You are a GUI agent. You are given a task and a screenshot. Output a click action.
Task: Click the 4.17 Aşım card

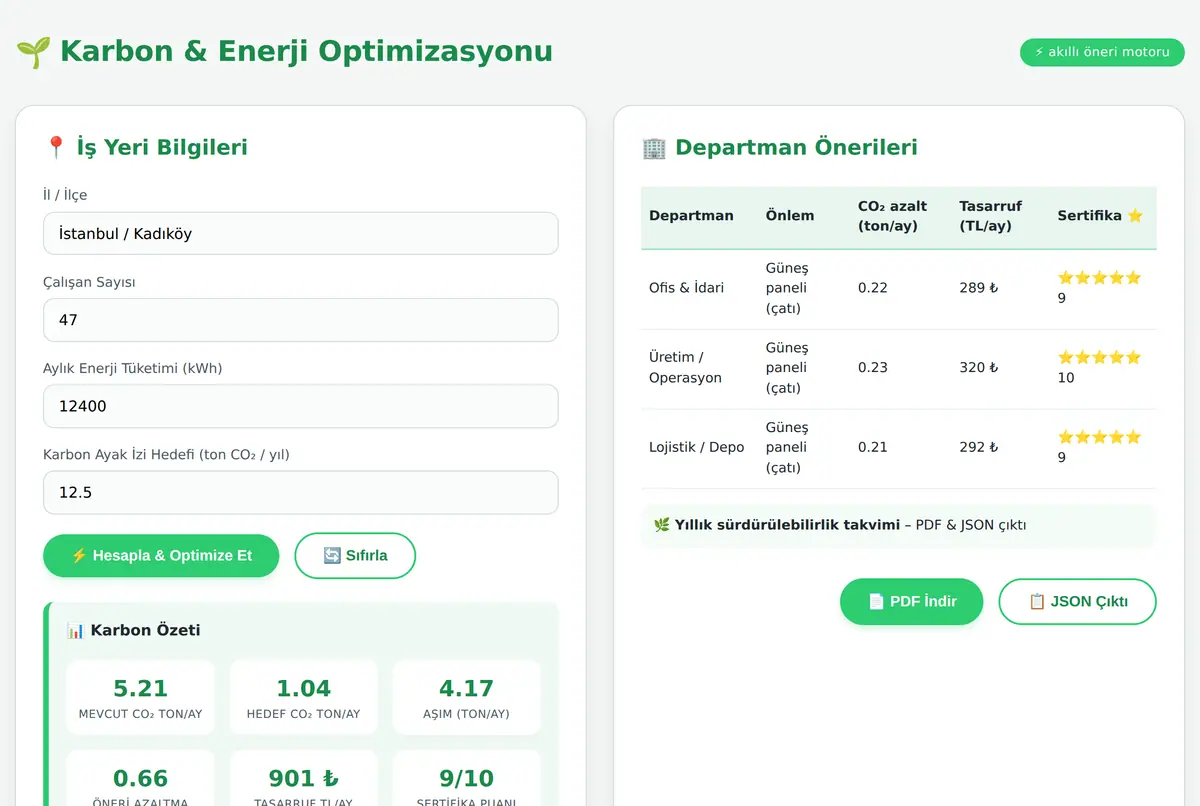466,698
